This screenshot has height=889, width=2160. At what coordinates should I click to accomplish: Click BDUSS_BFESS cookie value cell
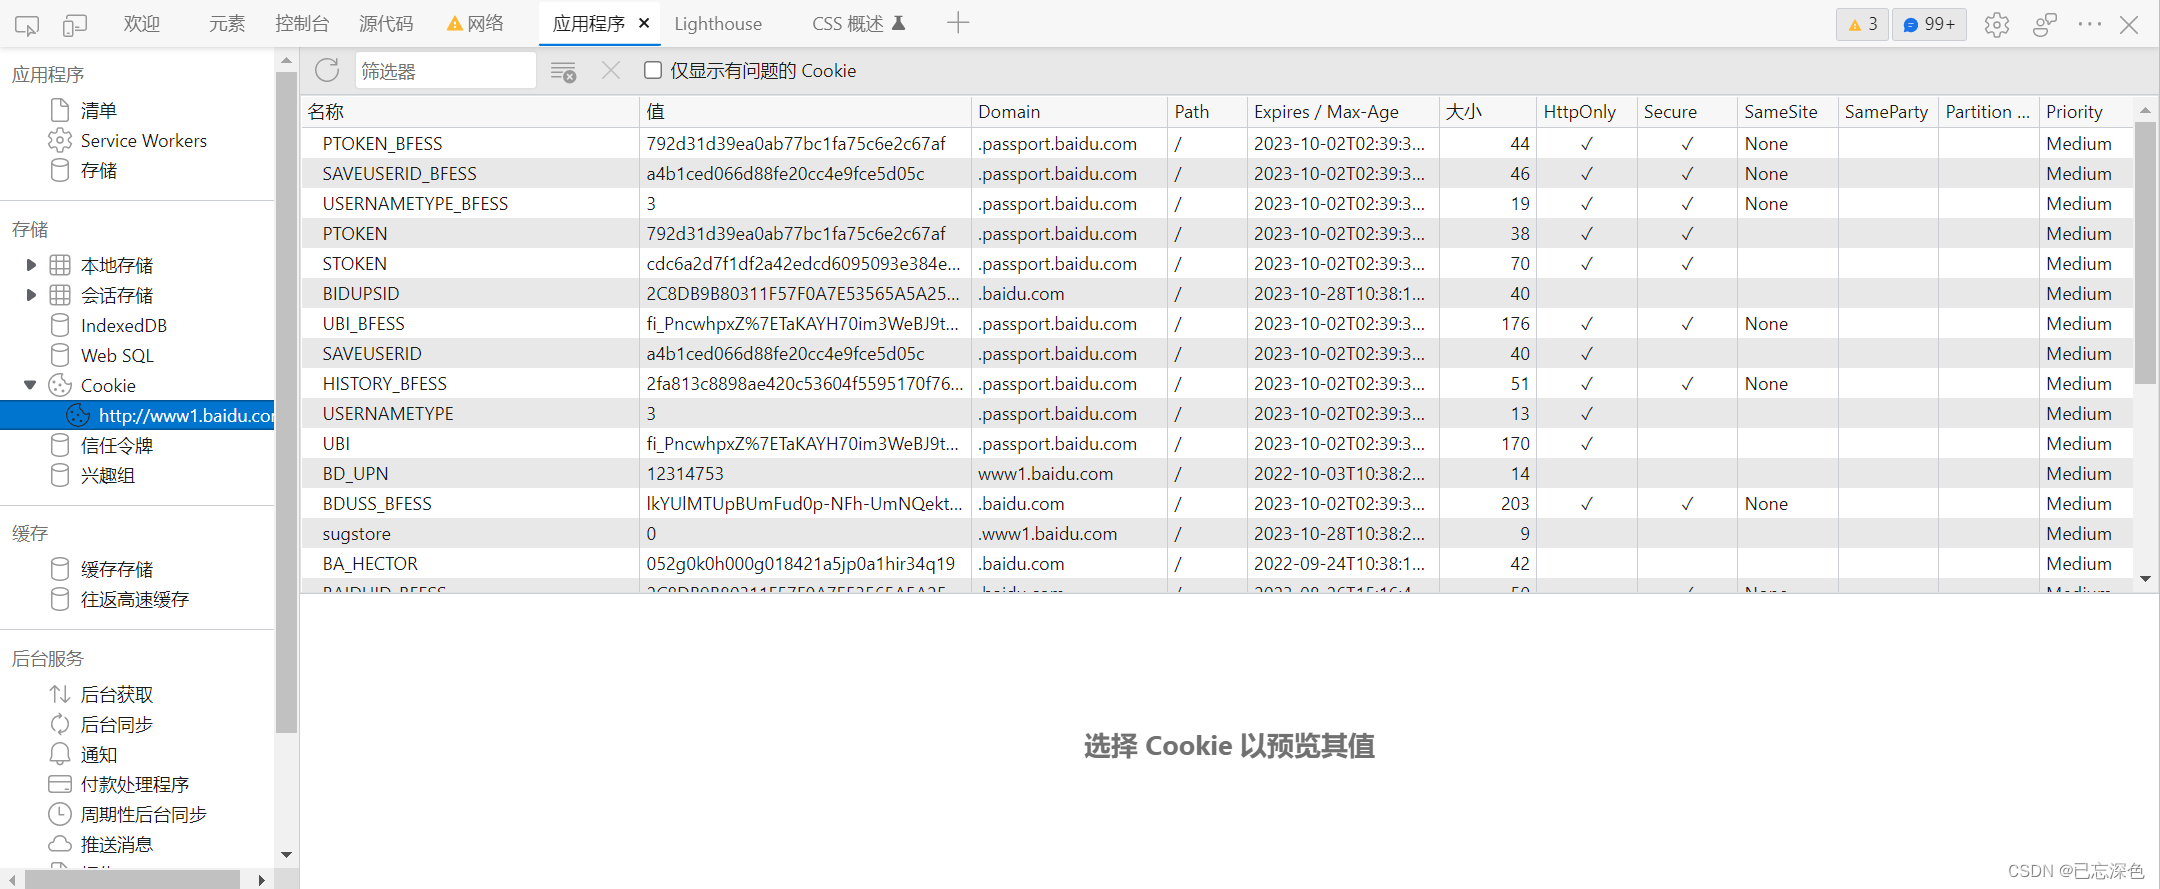click(x=805, y=503)
